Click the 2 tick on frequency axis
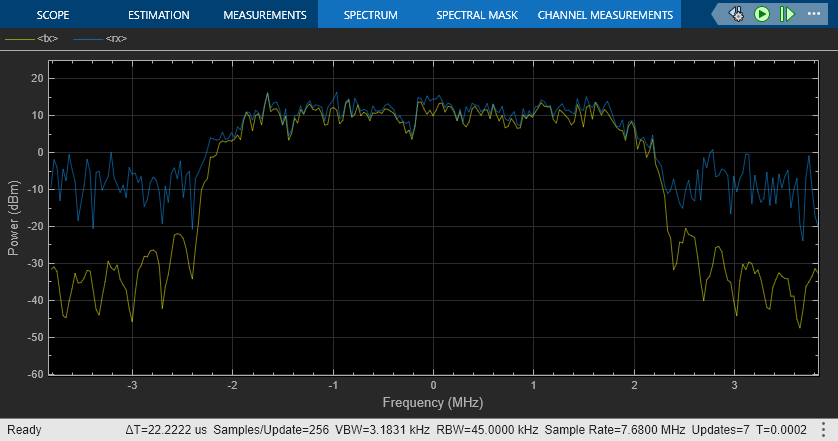 pyautogui.click(x=634, y=385)
